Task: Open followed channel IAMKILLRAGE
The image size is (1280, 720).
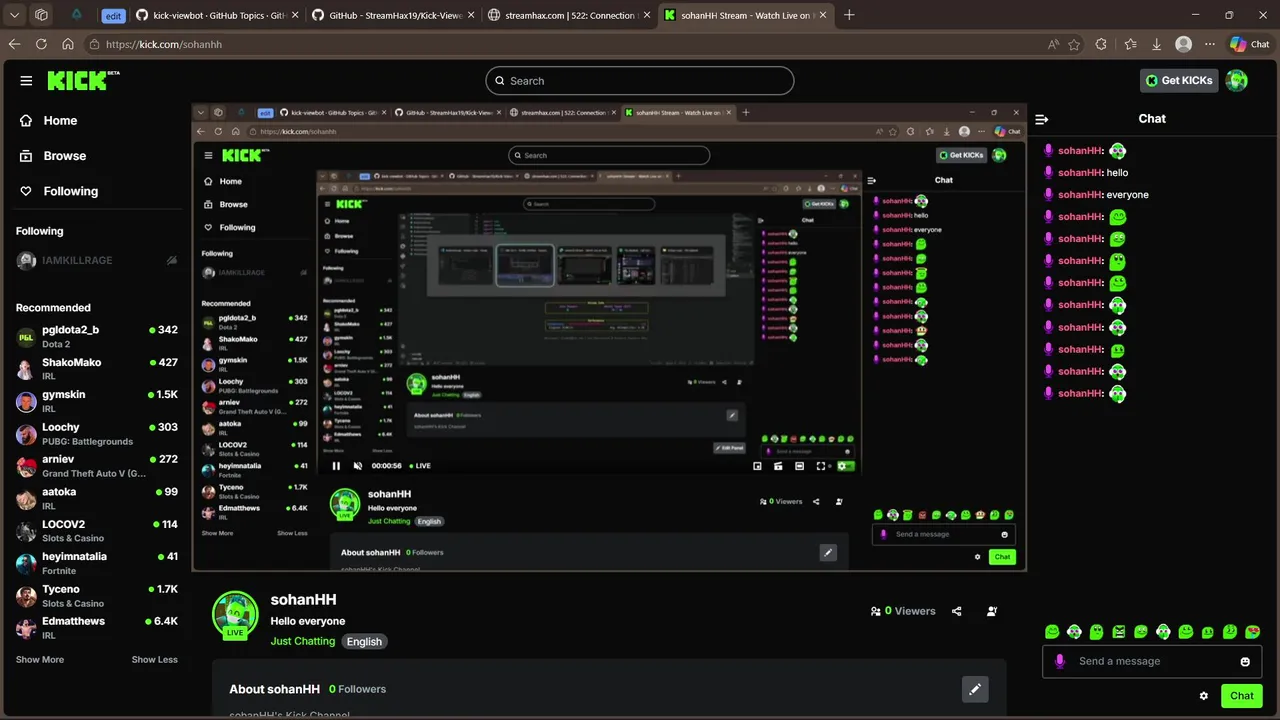Action: pos(96,260)
